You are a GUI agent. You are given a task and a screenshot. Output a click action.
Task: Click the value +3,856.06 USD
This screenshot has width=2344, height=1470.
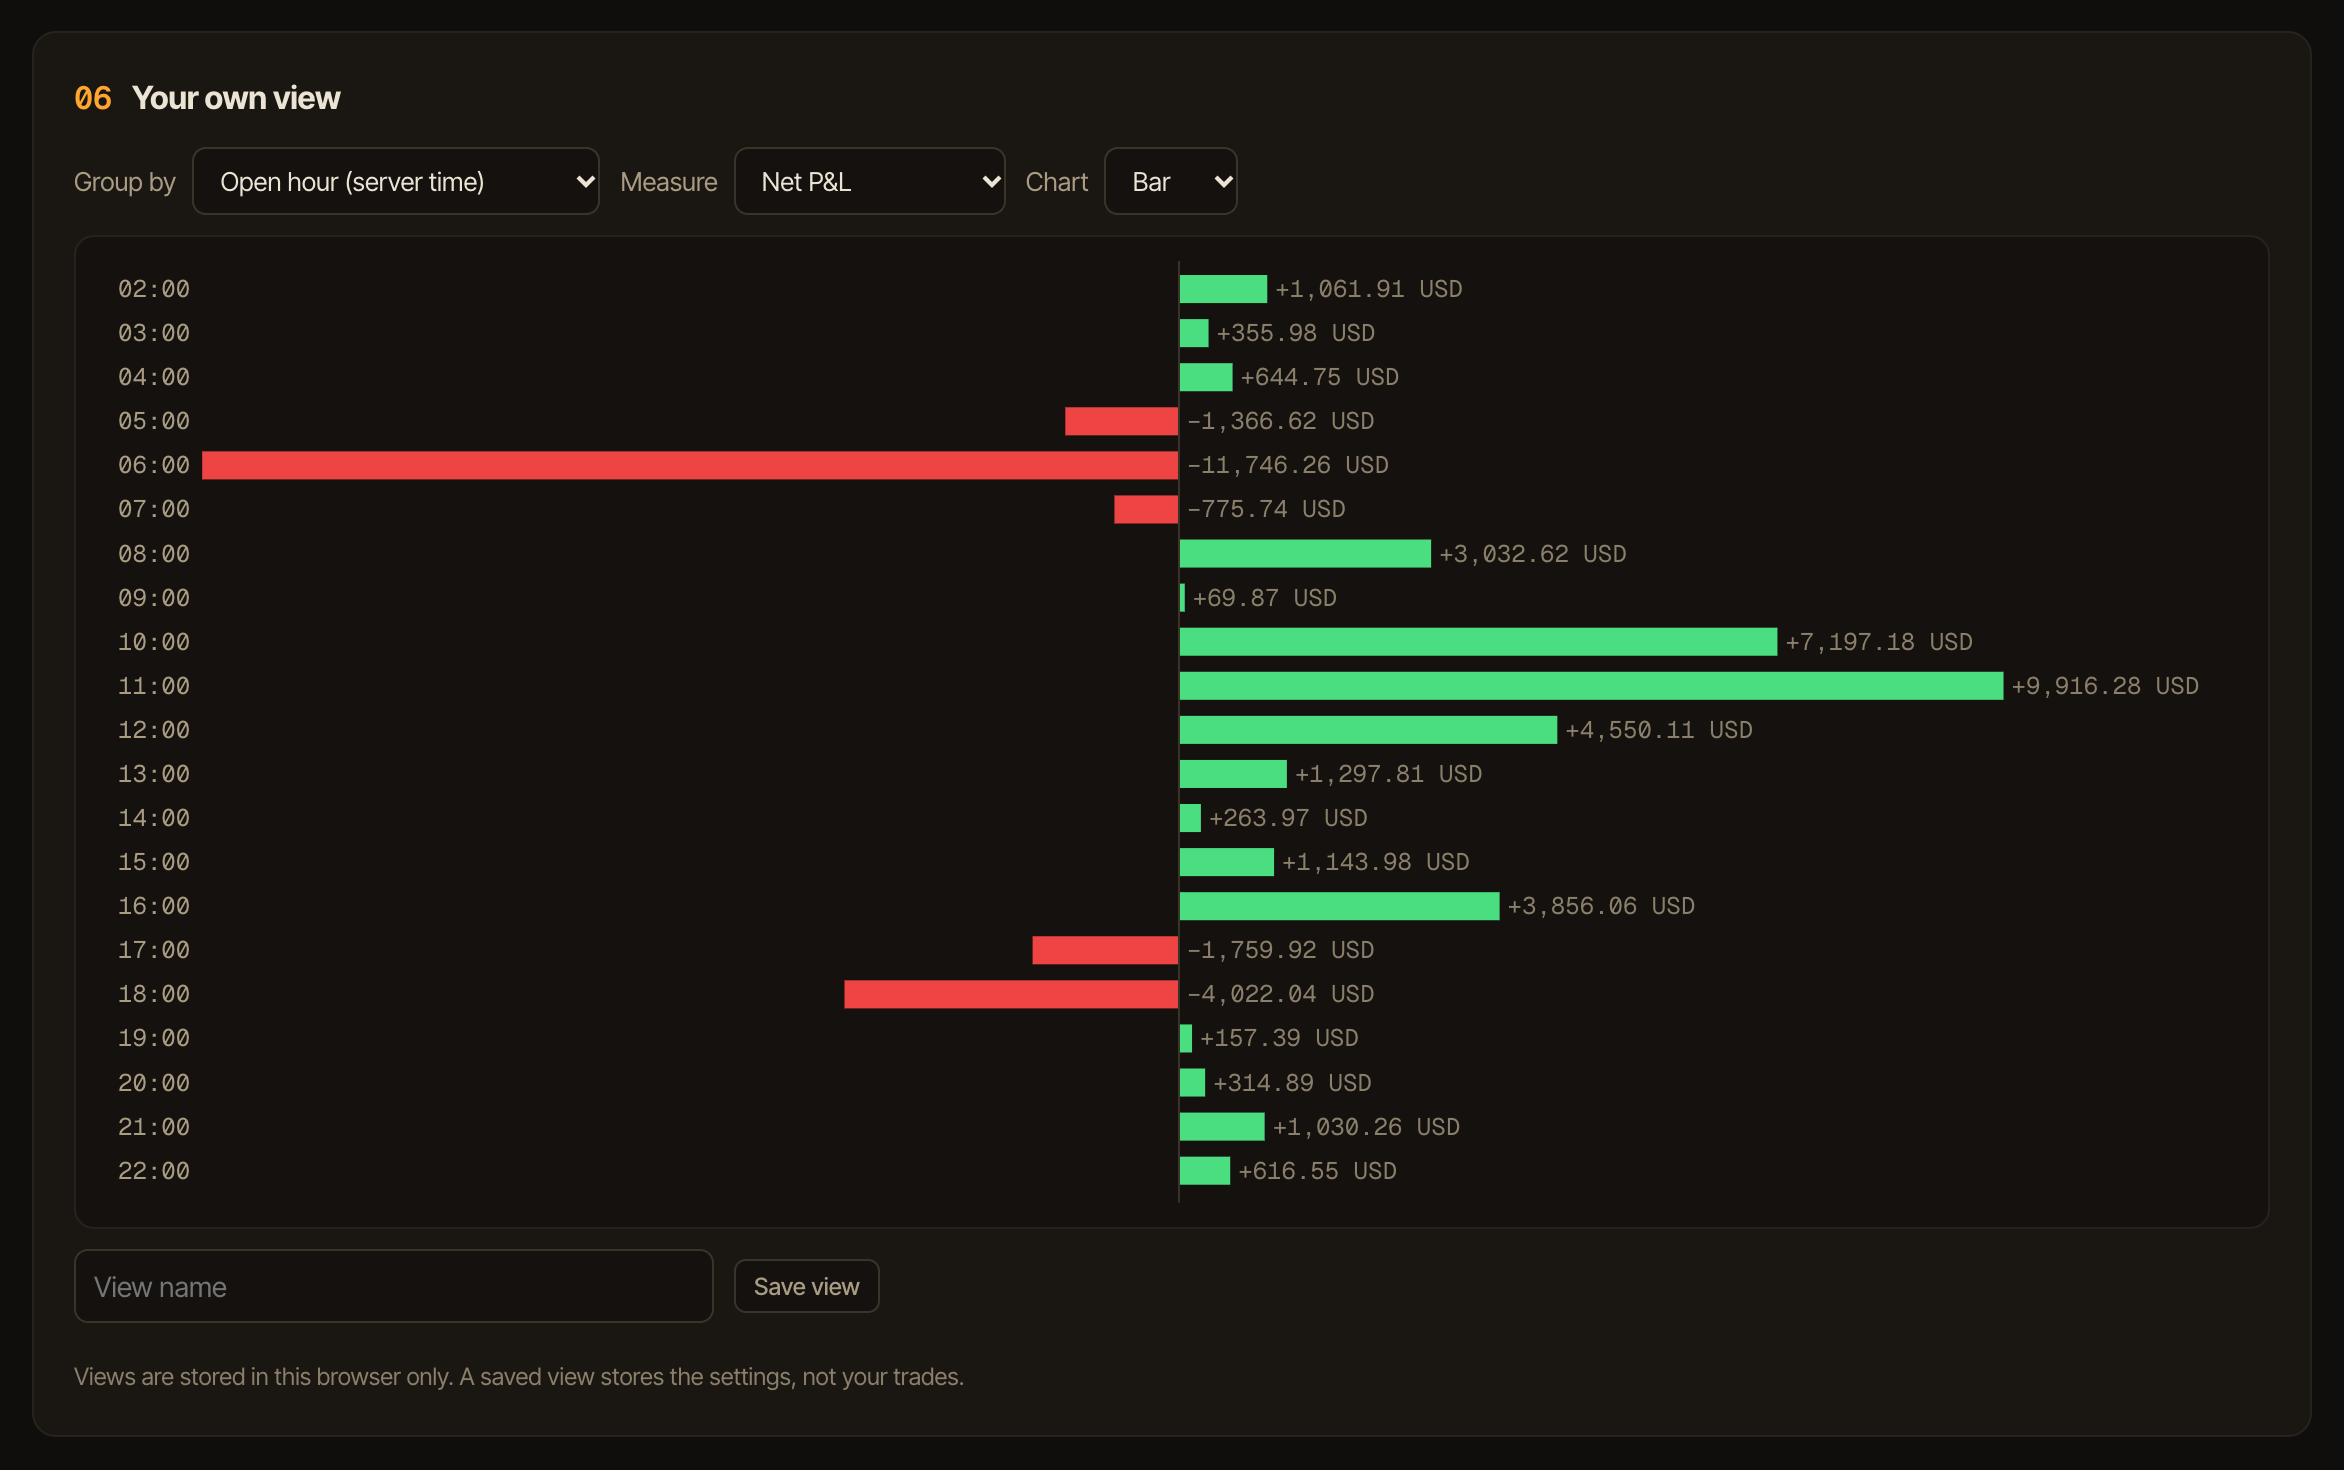coord(1601,906)
